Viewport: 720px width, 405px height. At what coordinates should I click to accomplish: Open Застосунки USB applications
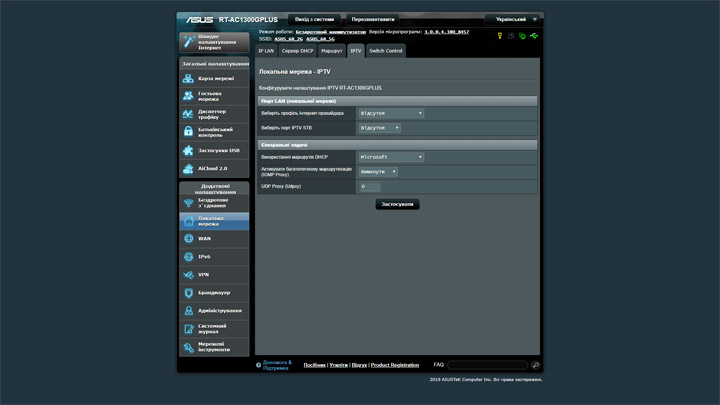(214, 150)
